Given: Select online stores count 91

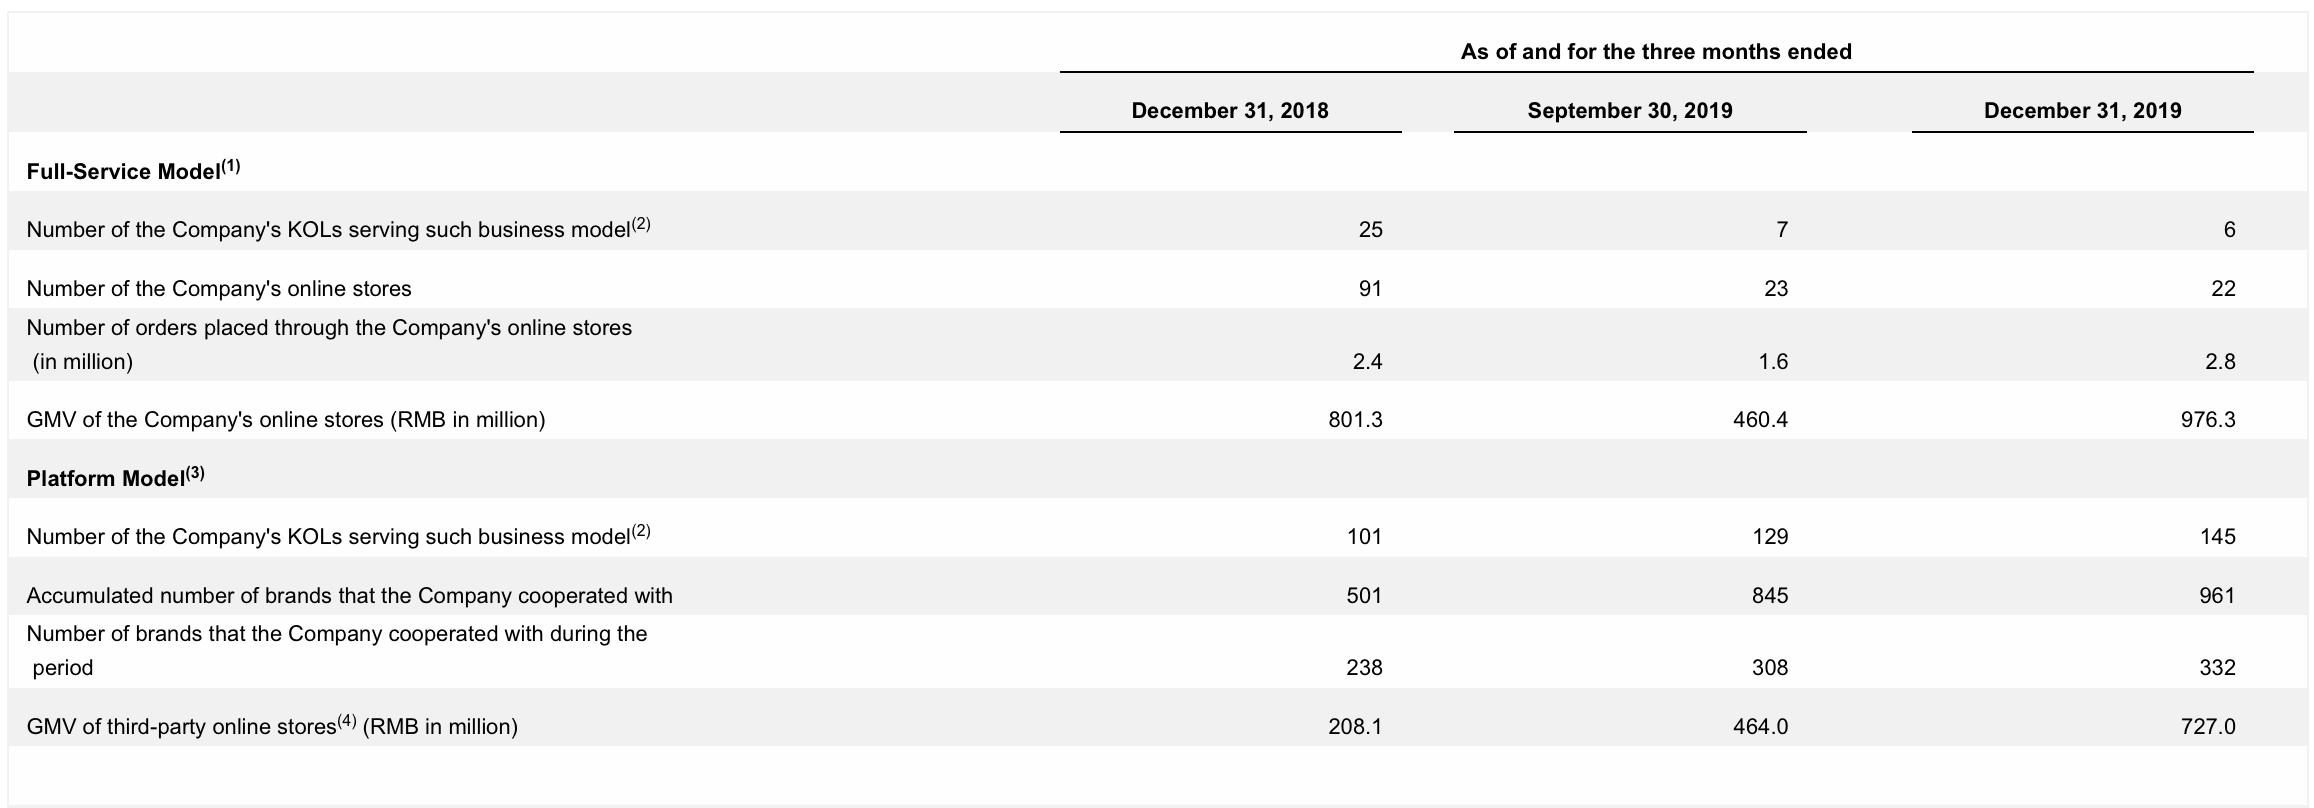Looking at the screenshot, I should pos(1370,289).
